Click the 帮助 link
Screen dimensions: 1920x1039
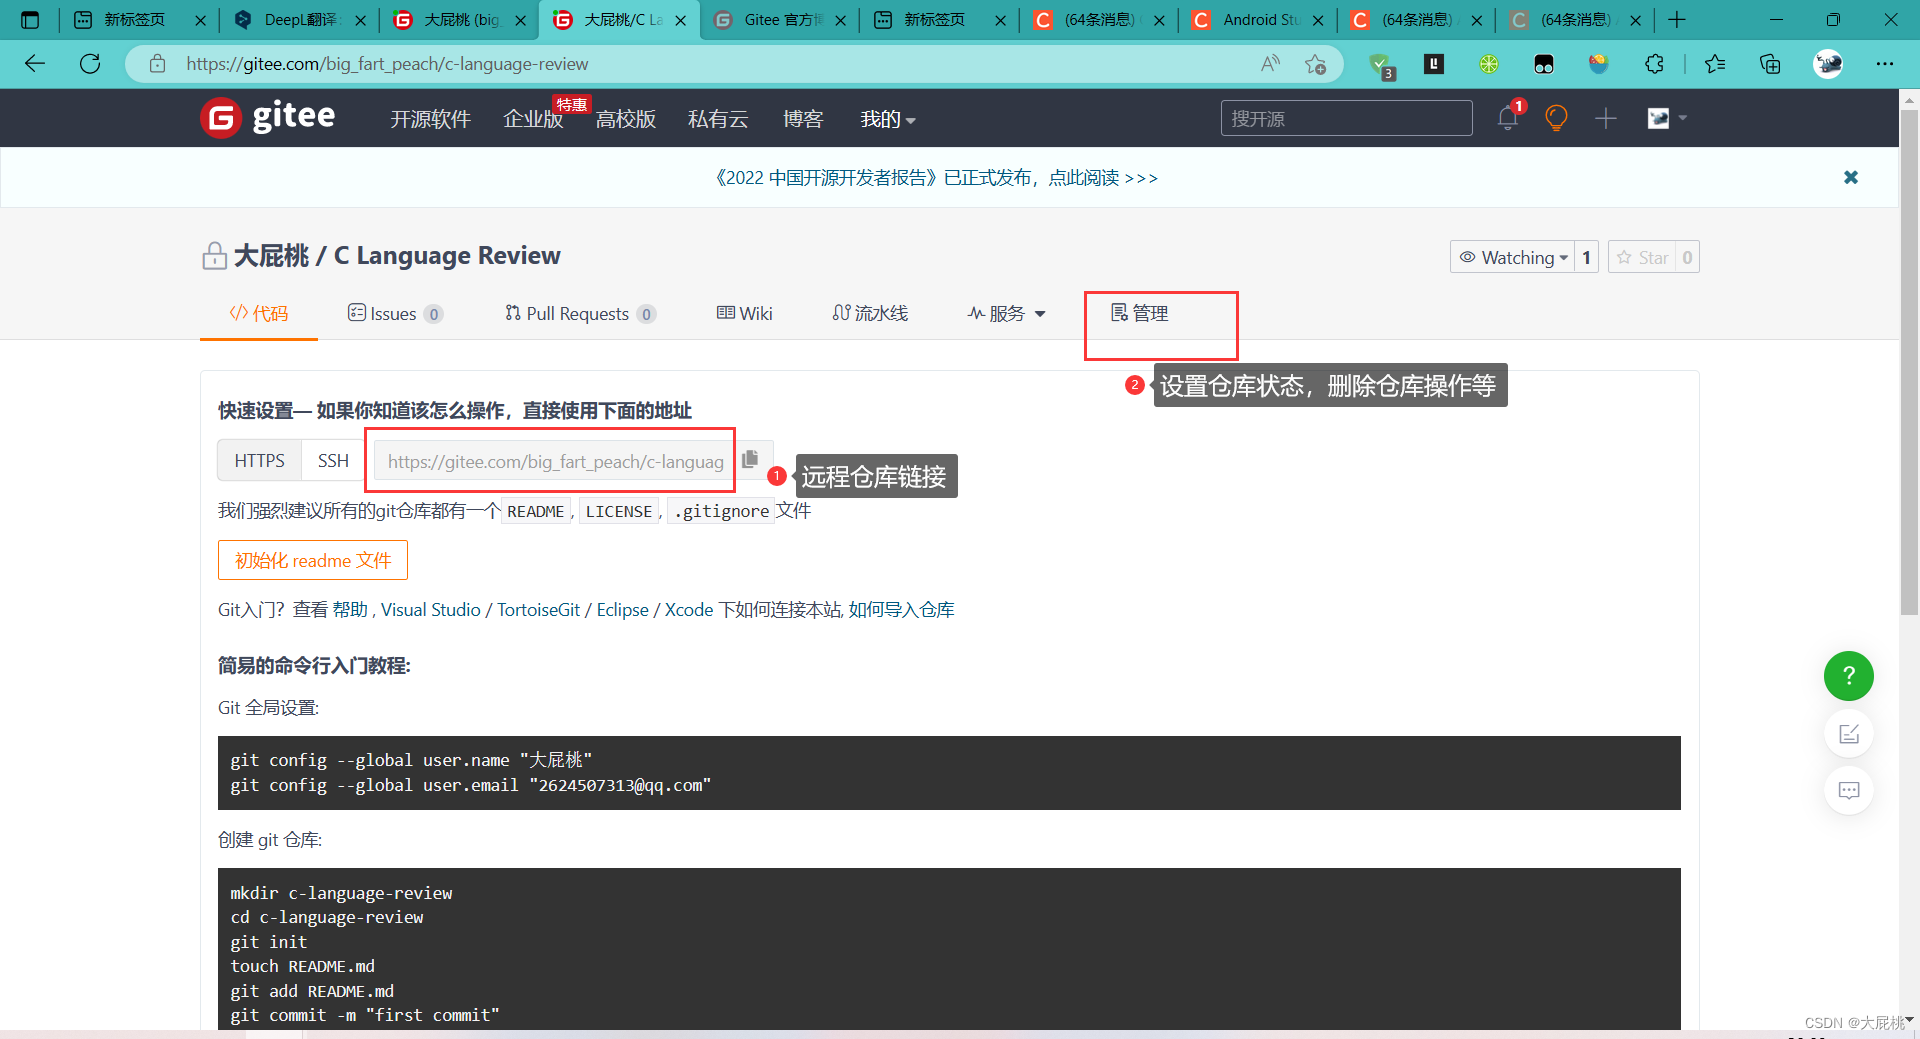(x=350, y=610)
